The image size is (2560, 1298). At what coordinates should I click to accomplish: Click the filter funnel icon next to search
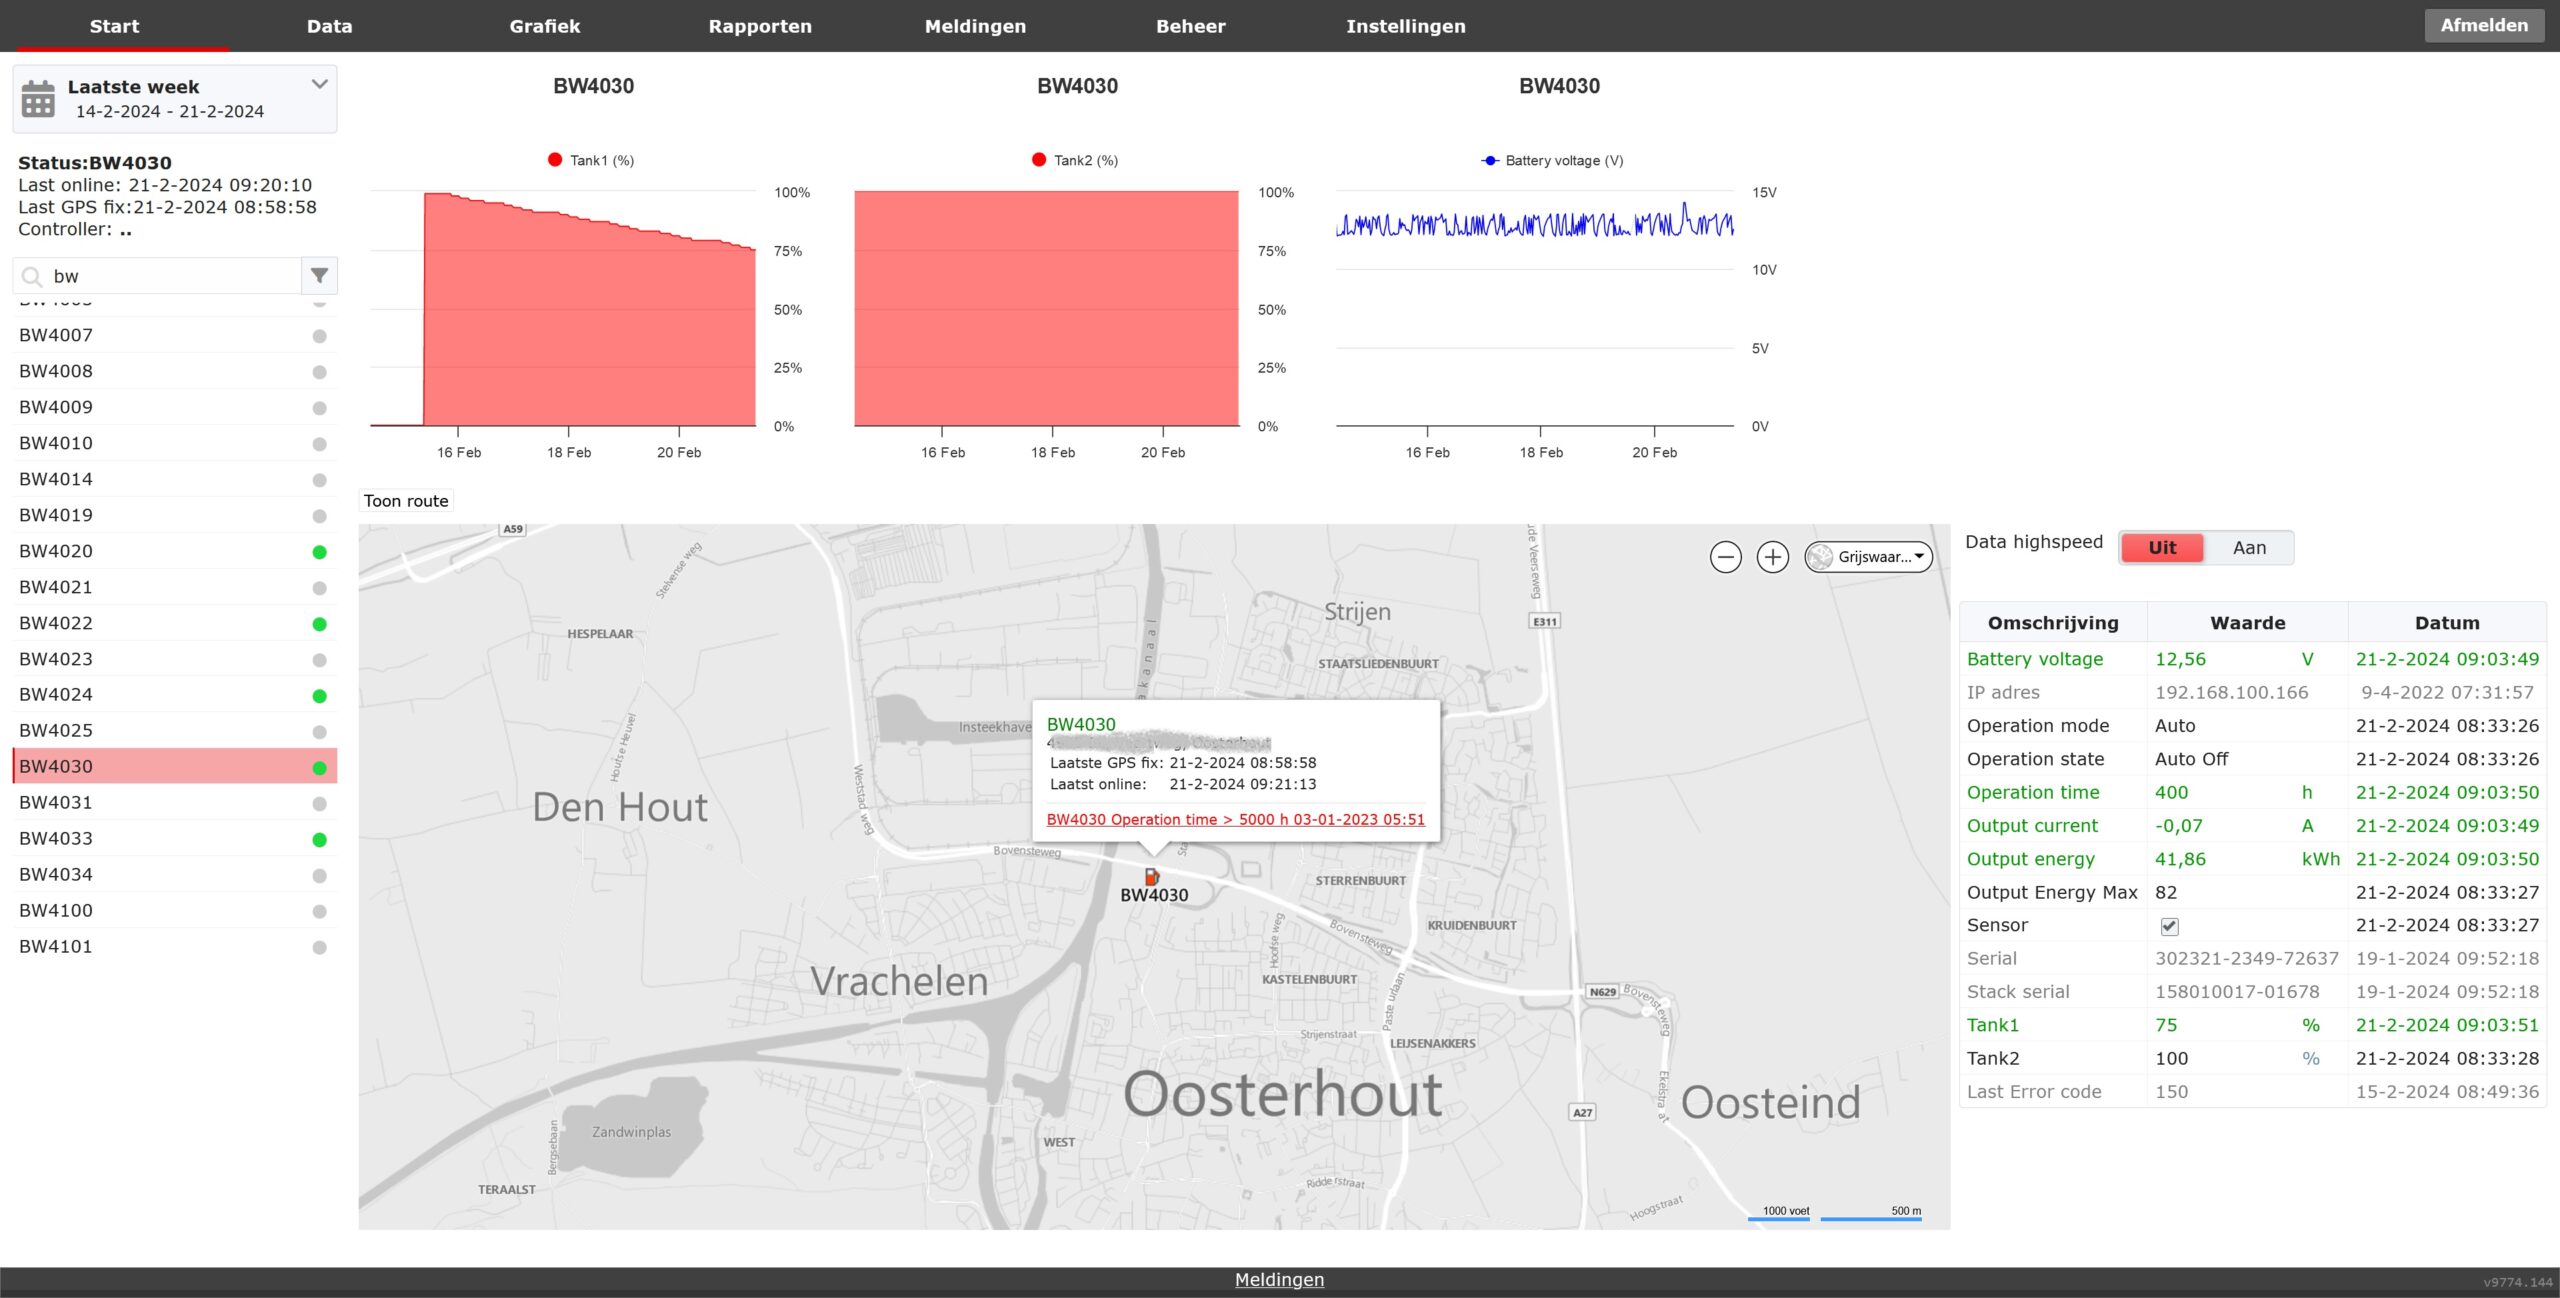(319, 276)
